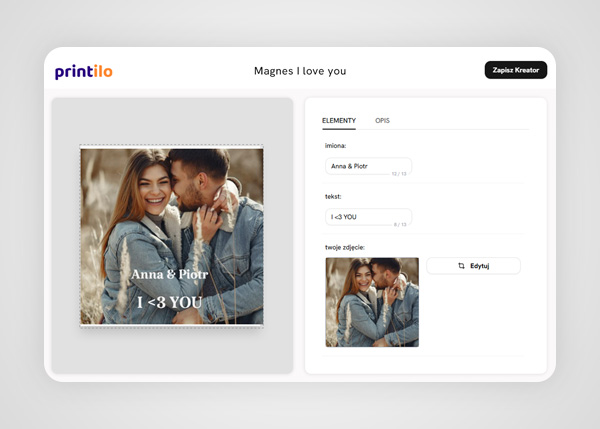Click the Zapisz Kreator button
This screenshot has height=429, width=600.
click(x=516, y=70)
